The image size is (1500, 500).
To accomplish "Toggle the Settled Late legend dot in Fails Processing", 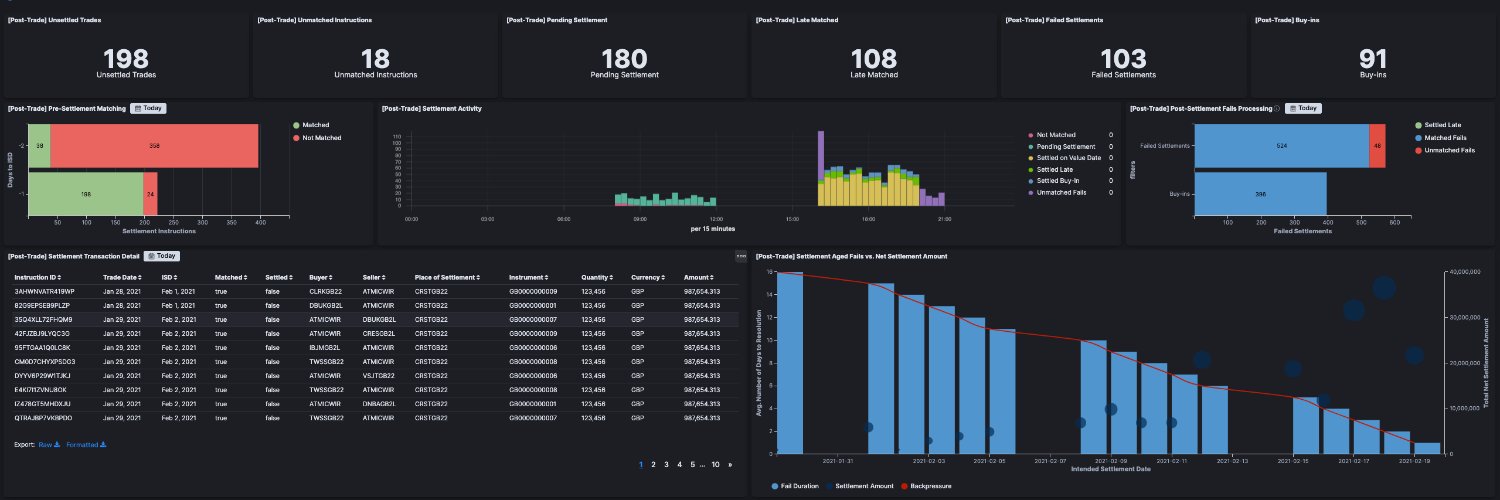I will click(x=1418, y=125).
